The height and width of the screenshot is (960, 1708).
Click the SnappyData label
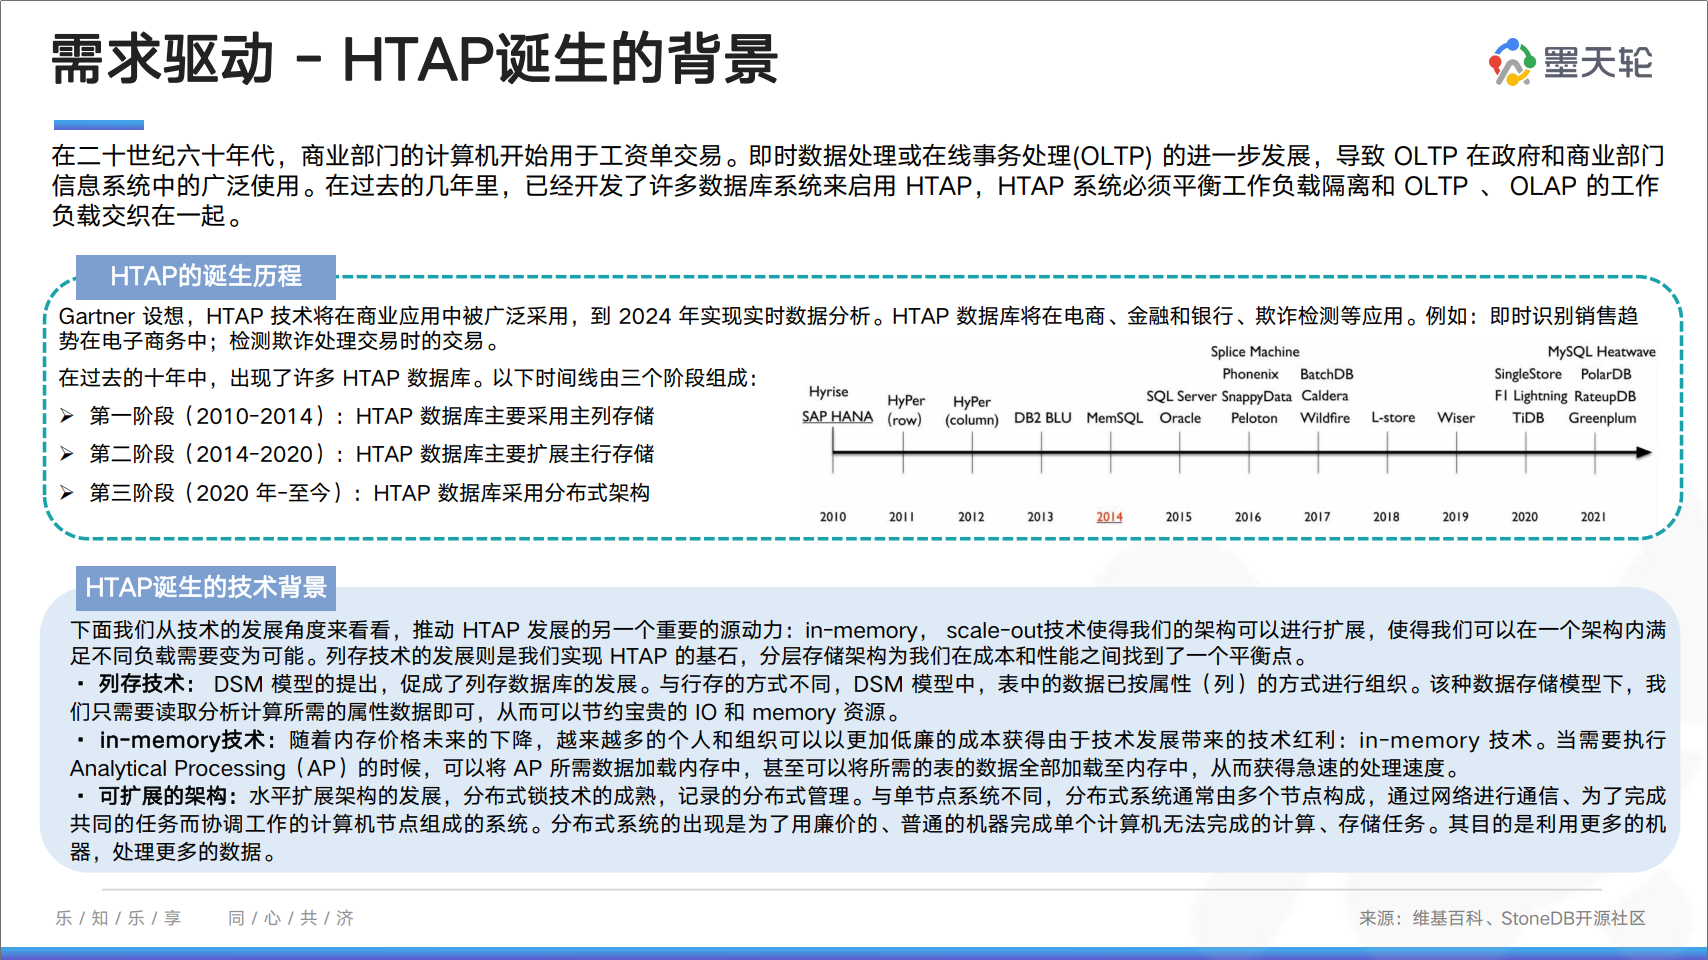1257,397
